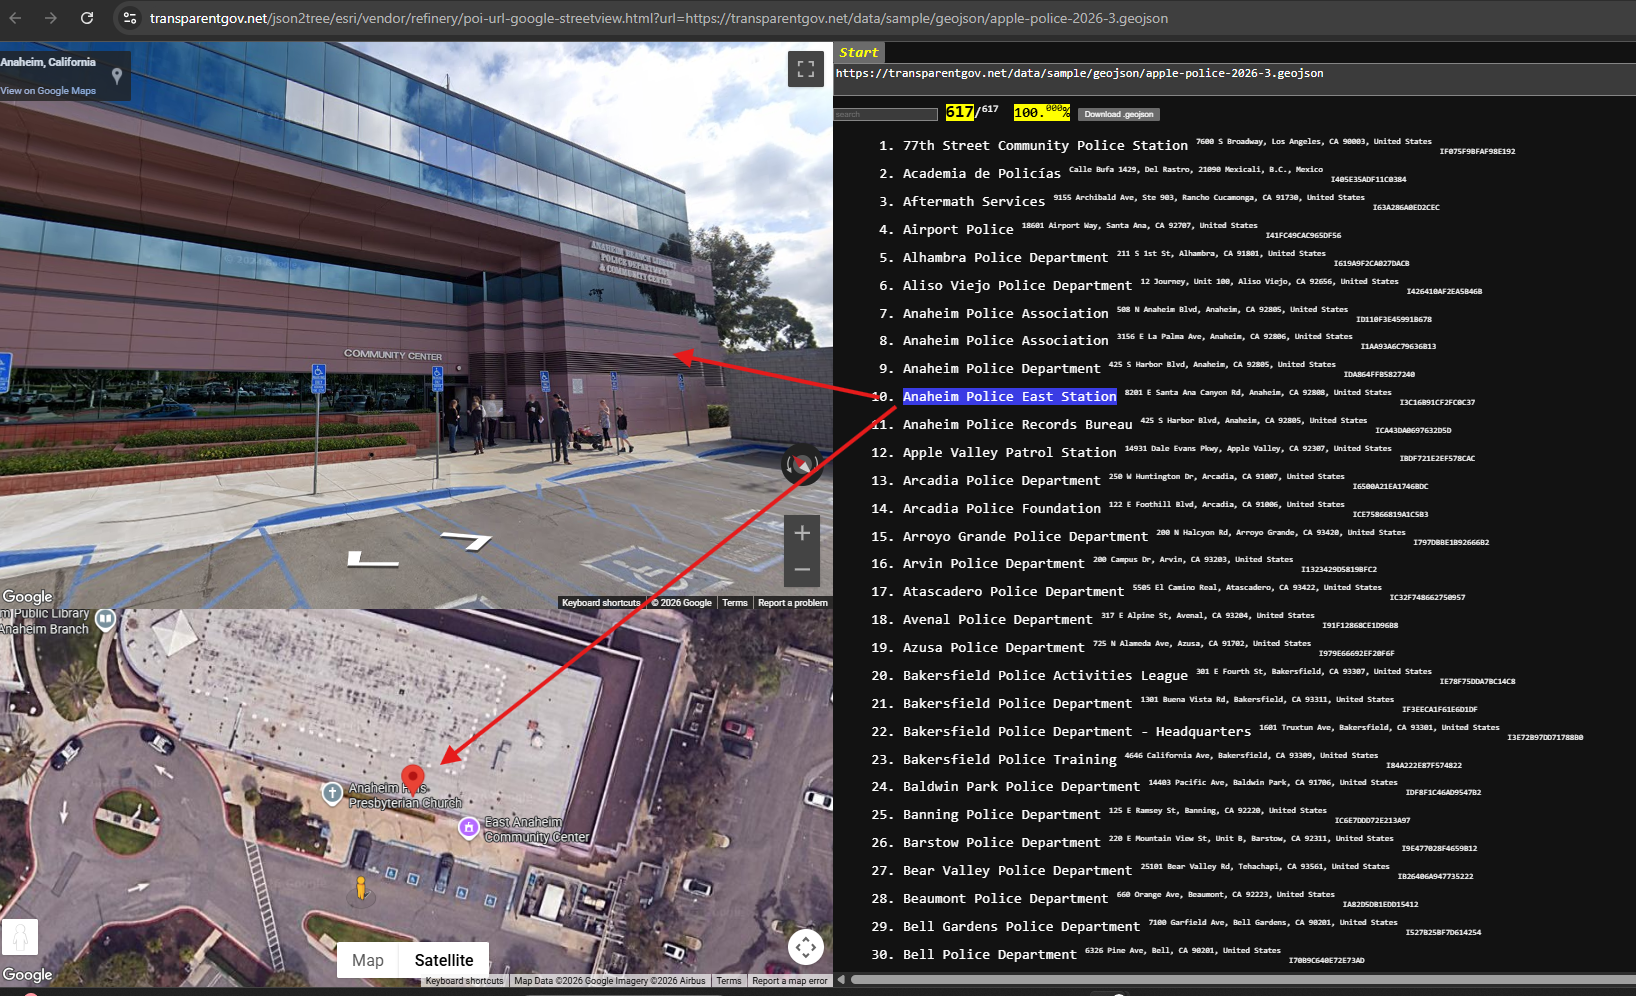Click the Street View compass
Screen dimensions: 1636x996
(801, 464)
